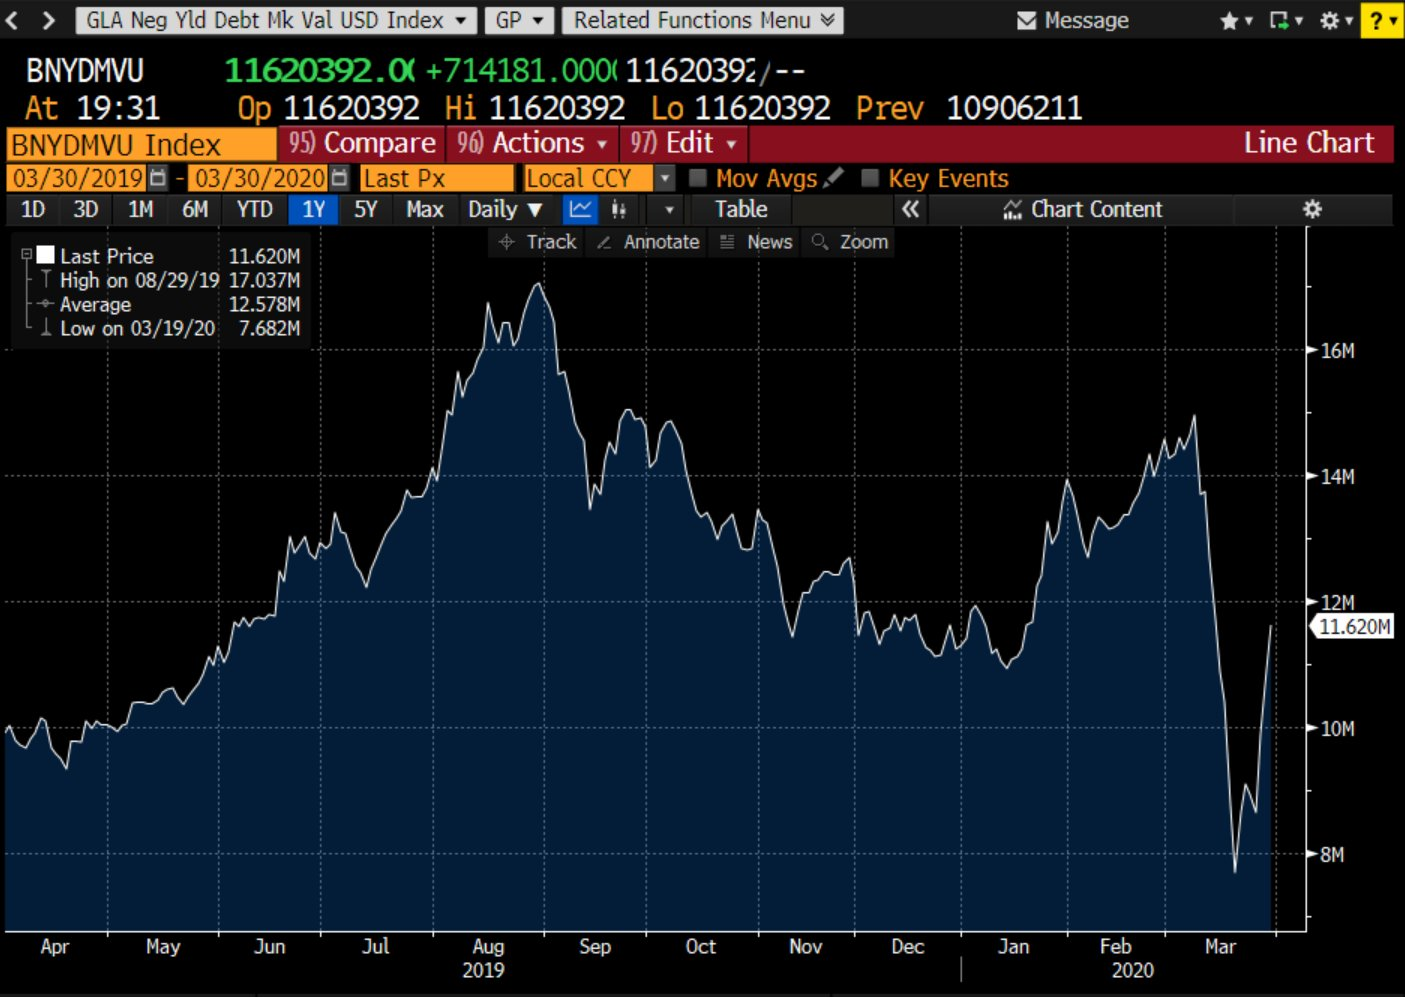Open the Local CCY currency dropdown
The height and width of the screenshot is (997, 1405).
pos(664,179)
